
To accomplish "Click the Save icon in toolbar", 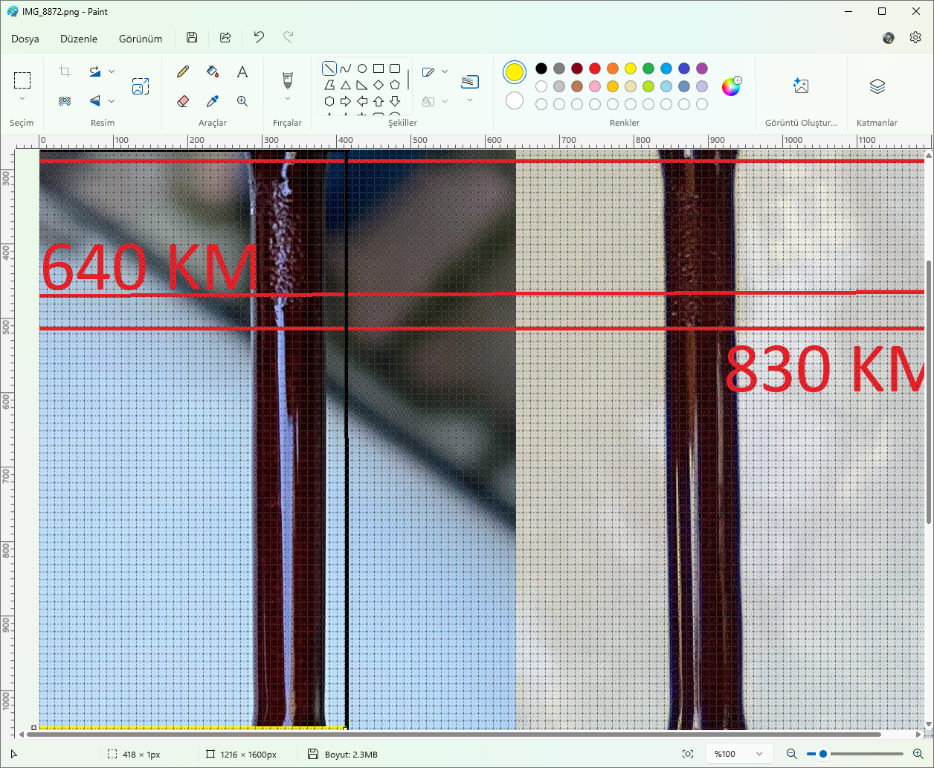I will [x=192, y=38].
